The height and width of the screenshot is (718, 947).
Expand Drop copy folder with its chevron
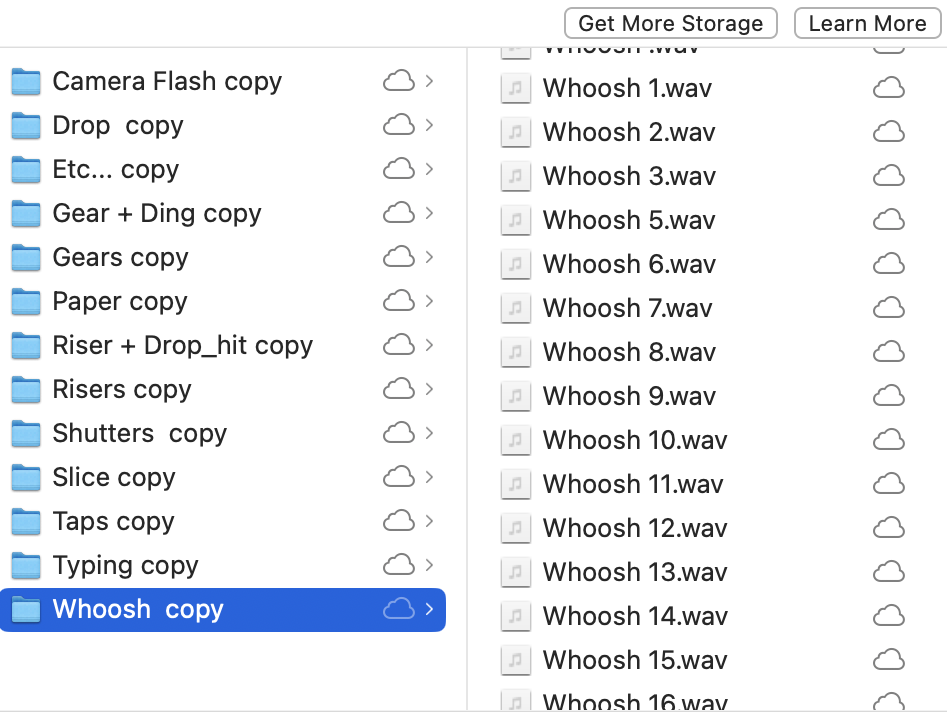coord(429,125)
